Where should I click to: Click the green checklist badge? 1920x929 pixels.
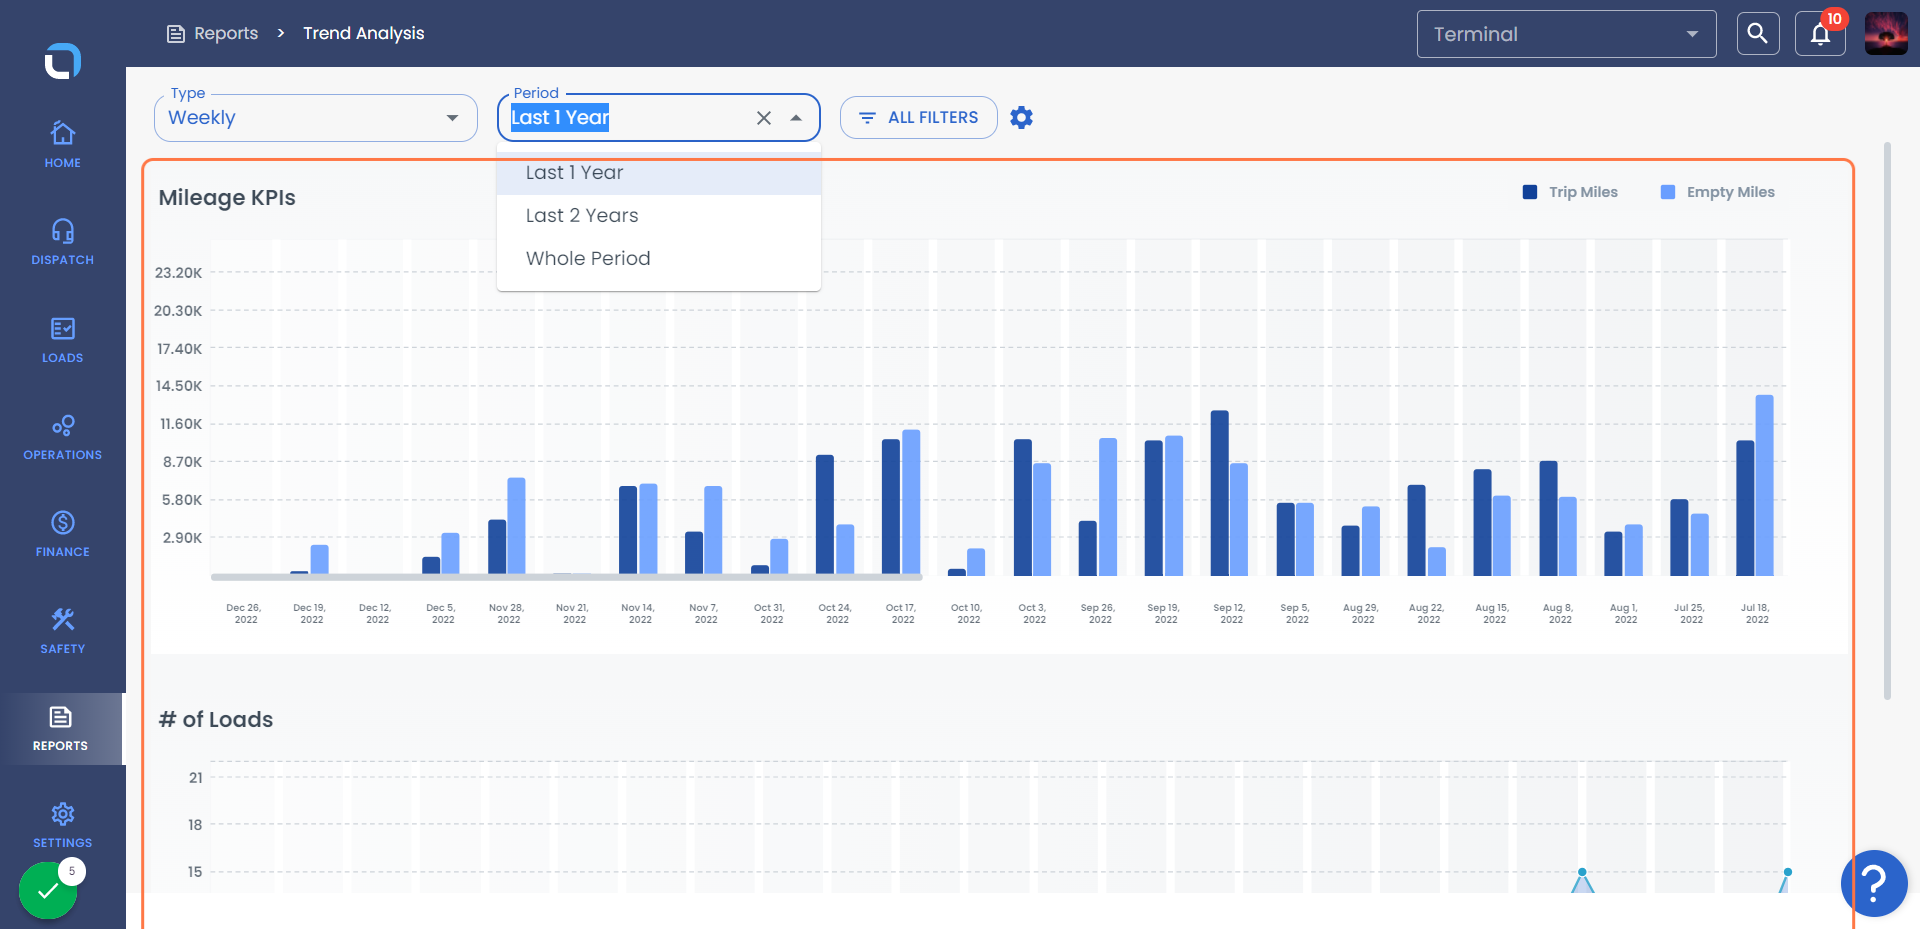pyautogui.click(x=48, y=890)
